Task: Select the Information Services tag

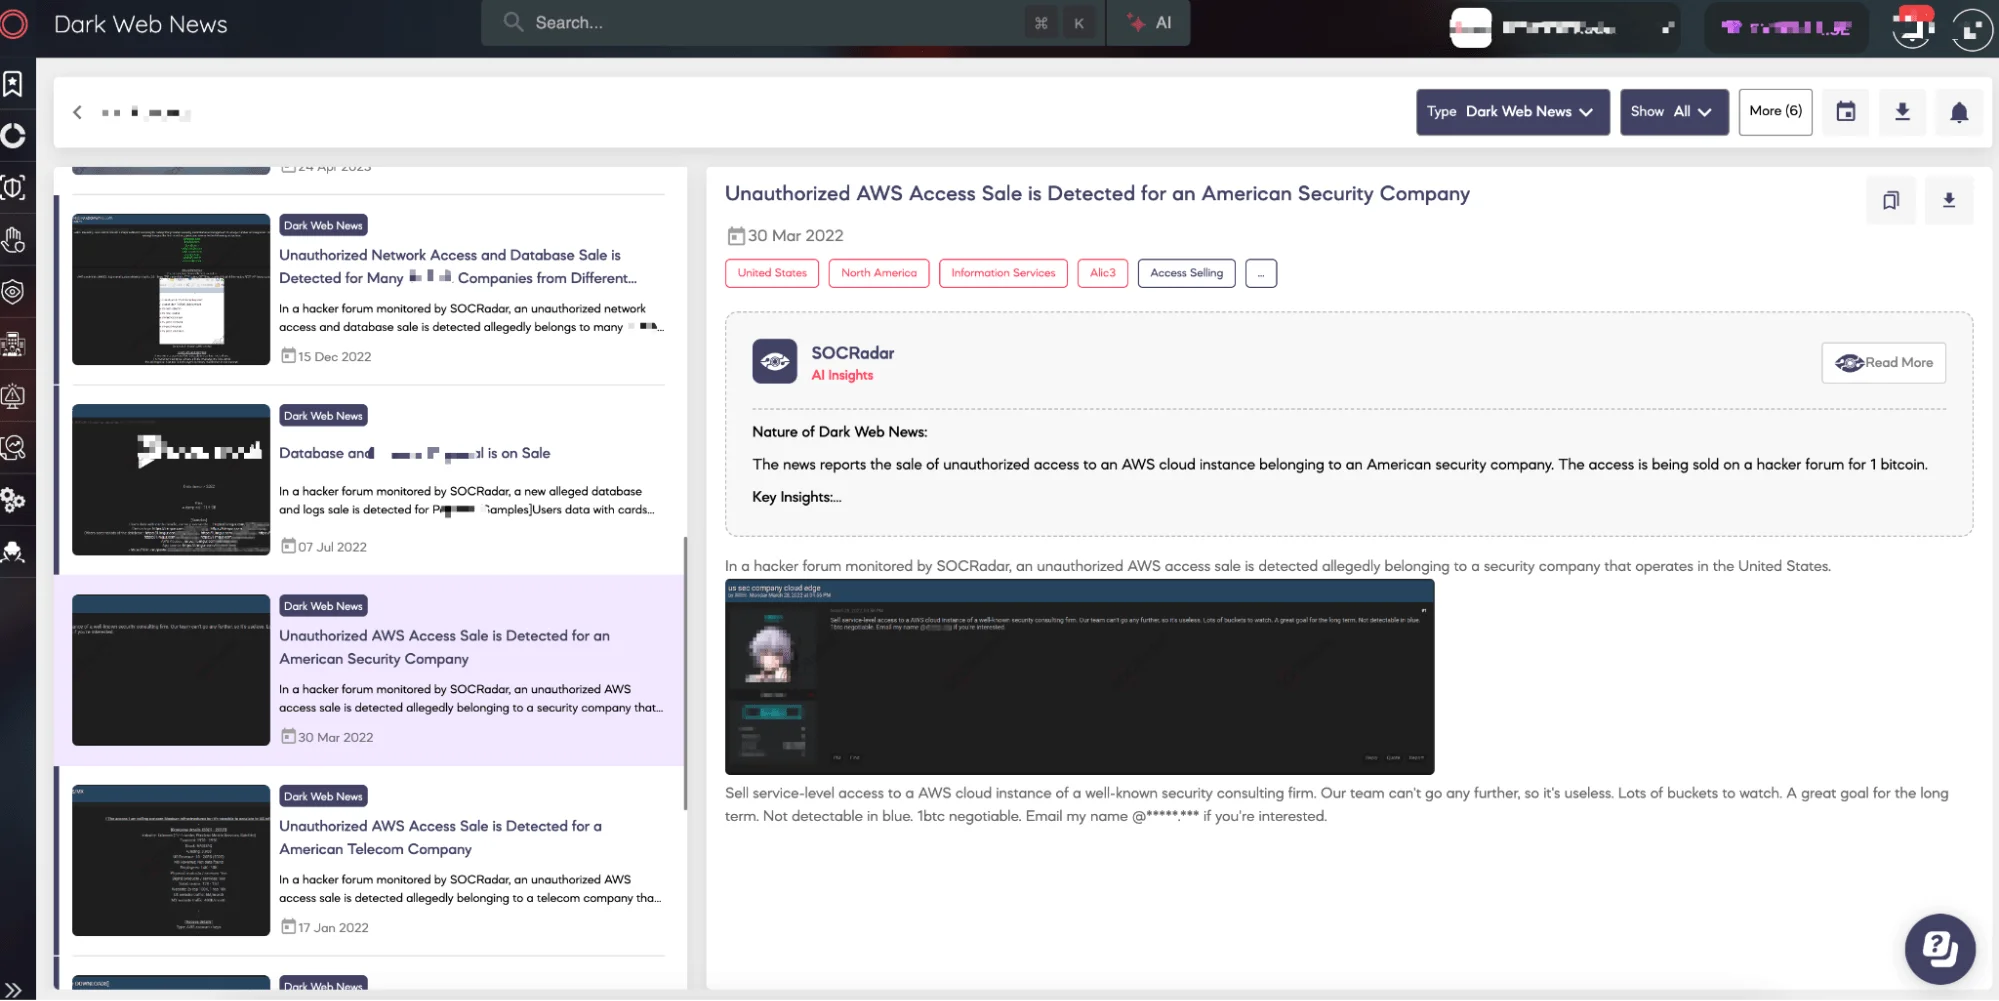Action: coord(1003,273)
